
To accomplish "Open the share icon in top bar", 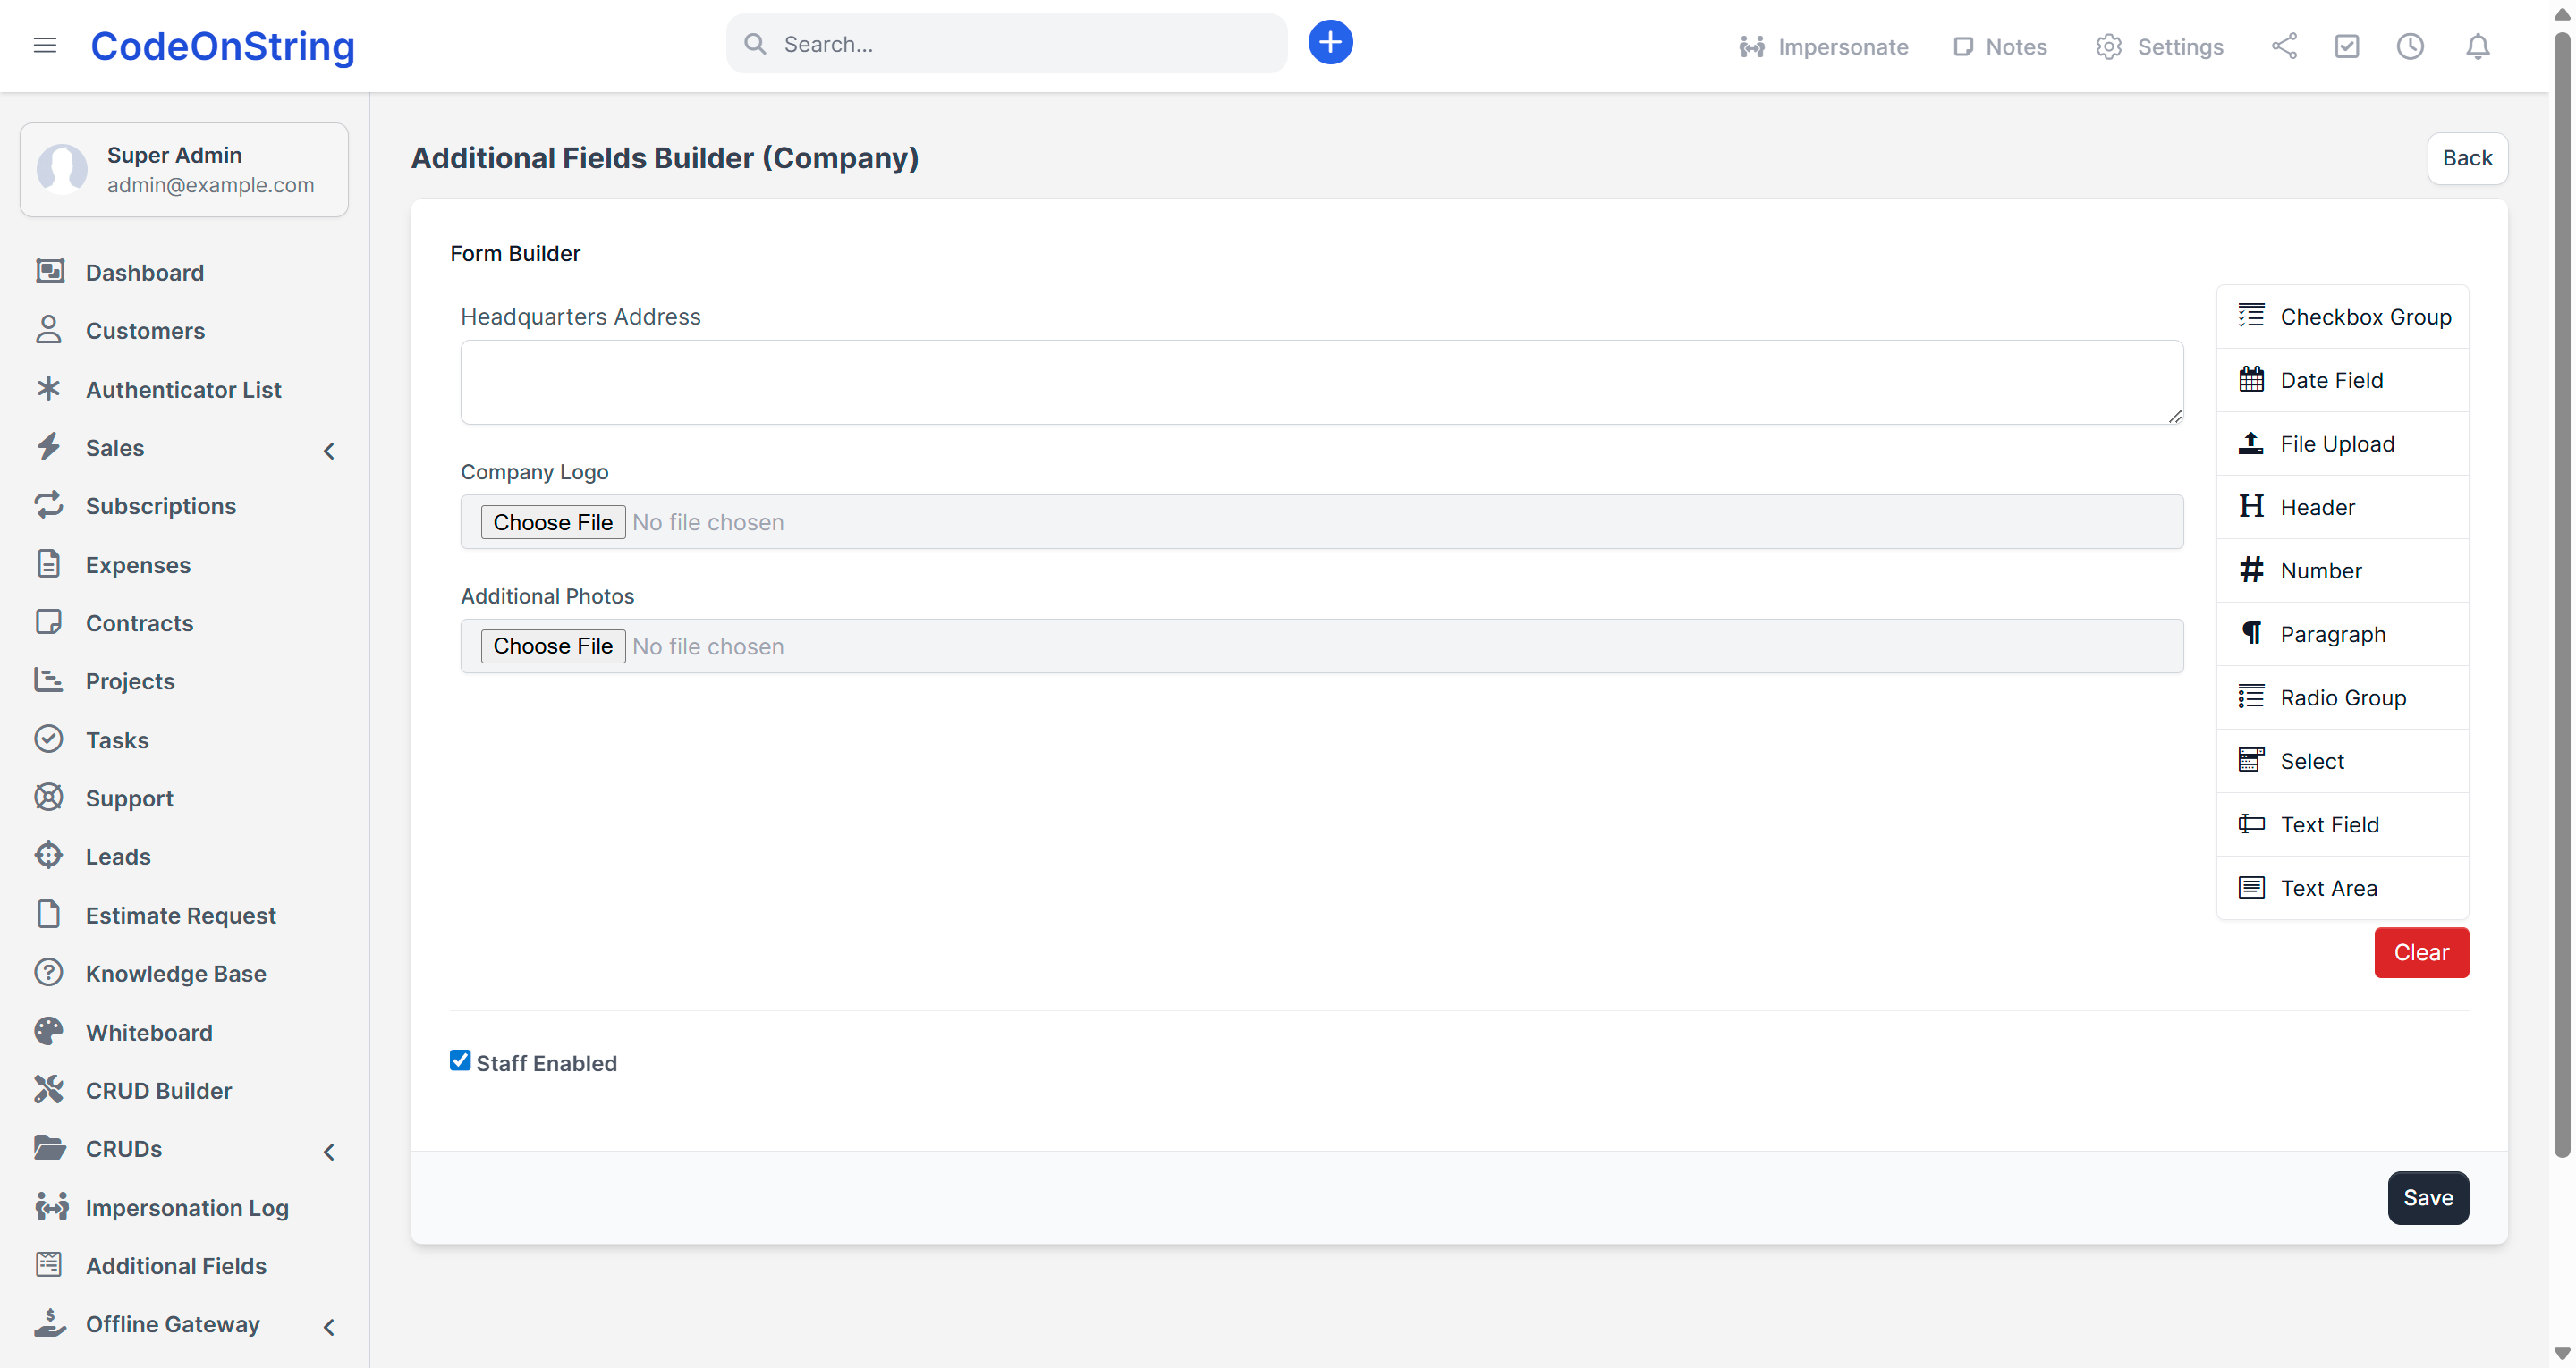I will [x=2284, y=46].
